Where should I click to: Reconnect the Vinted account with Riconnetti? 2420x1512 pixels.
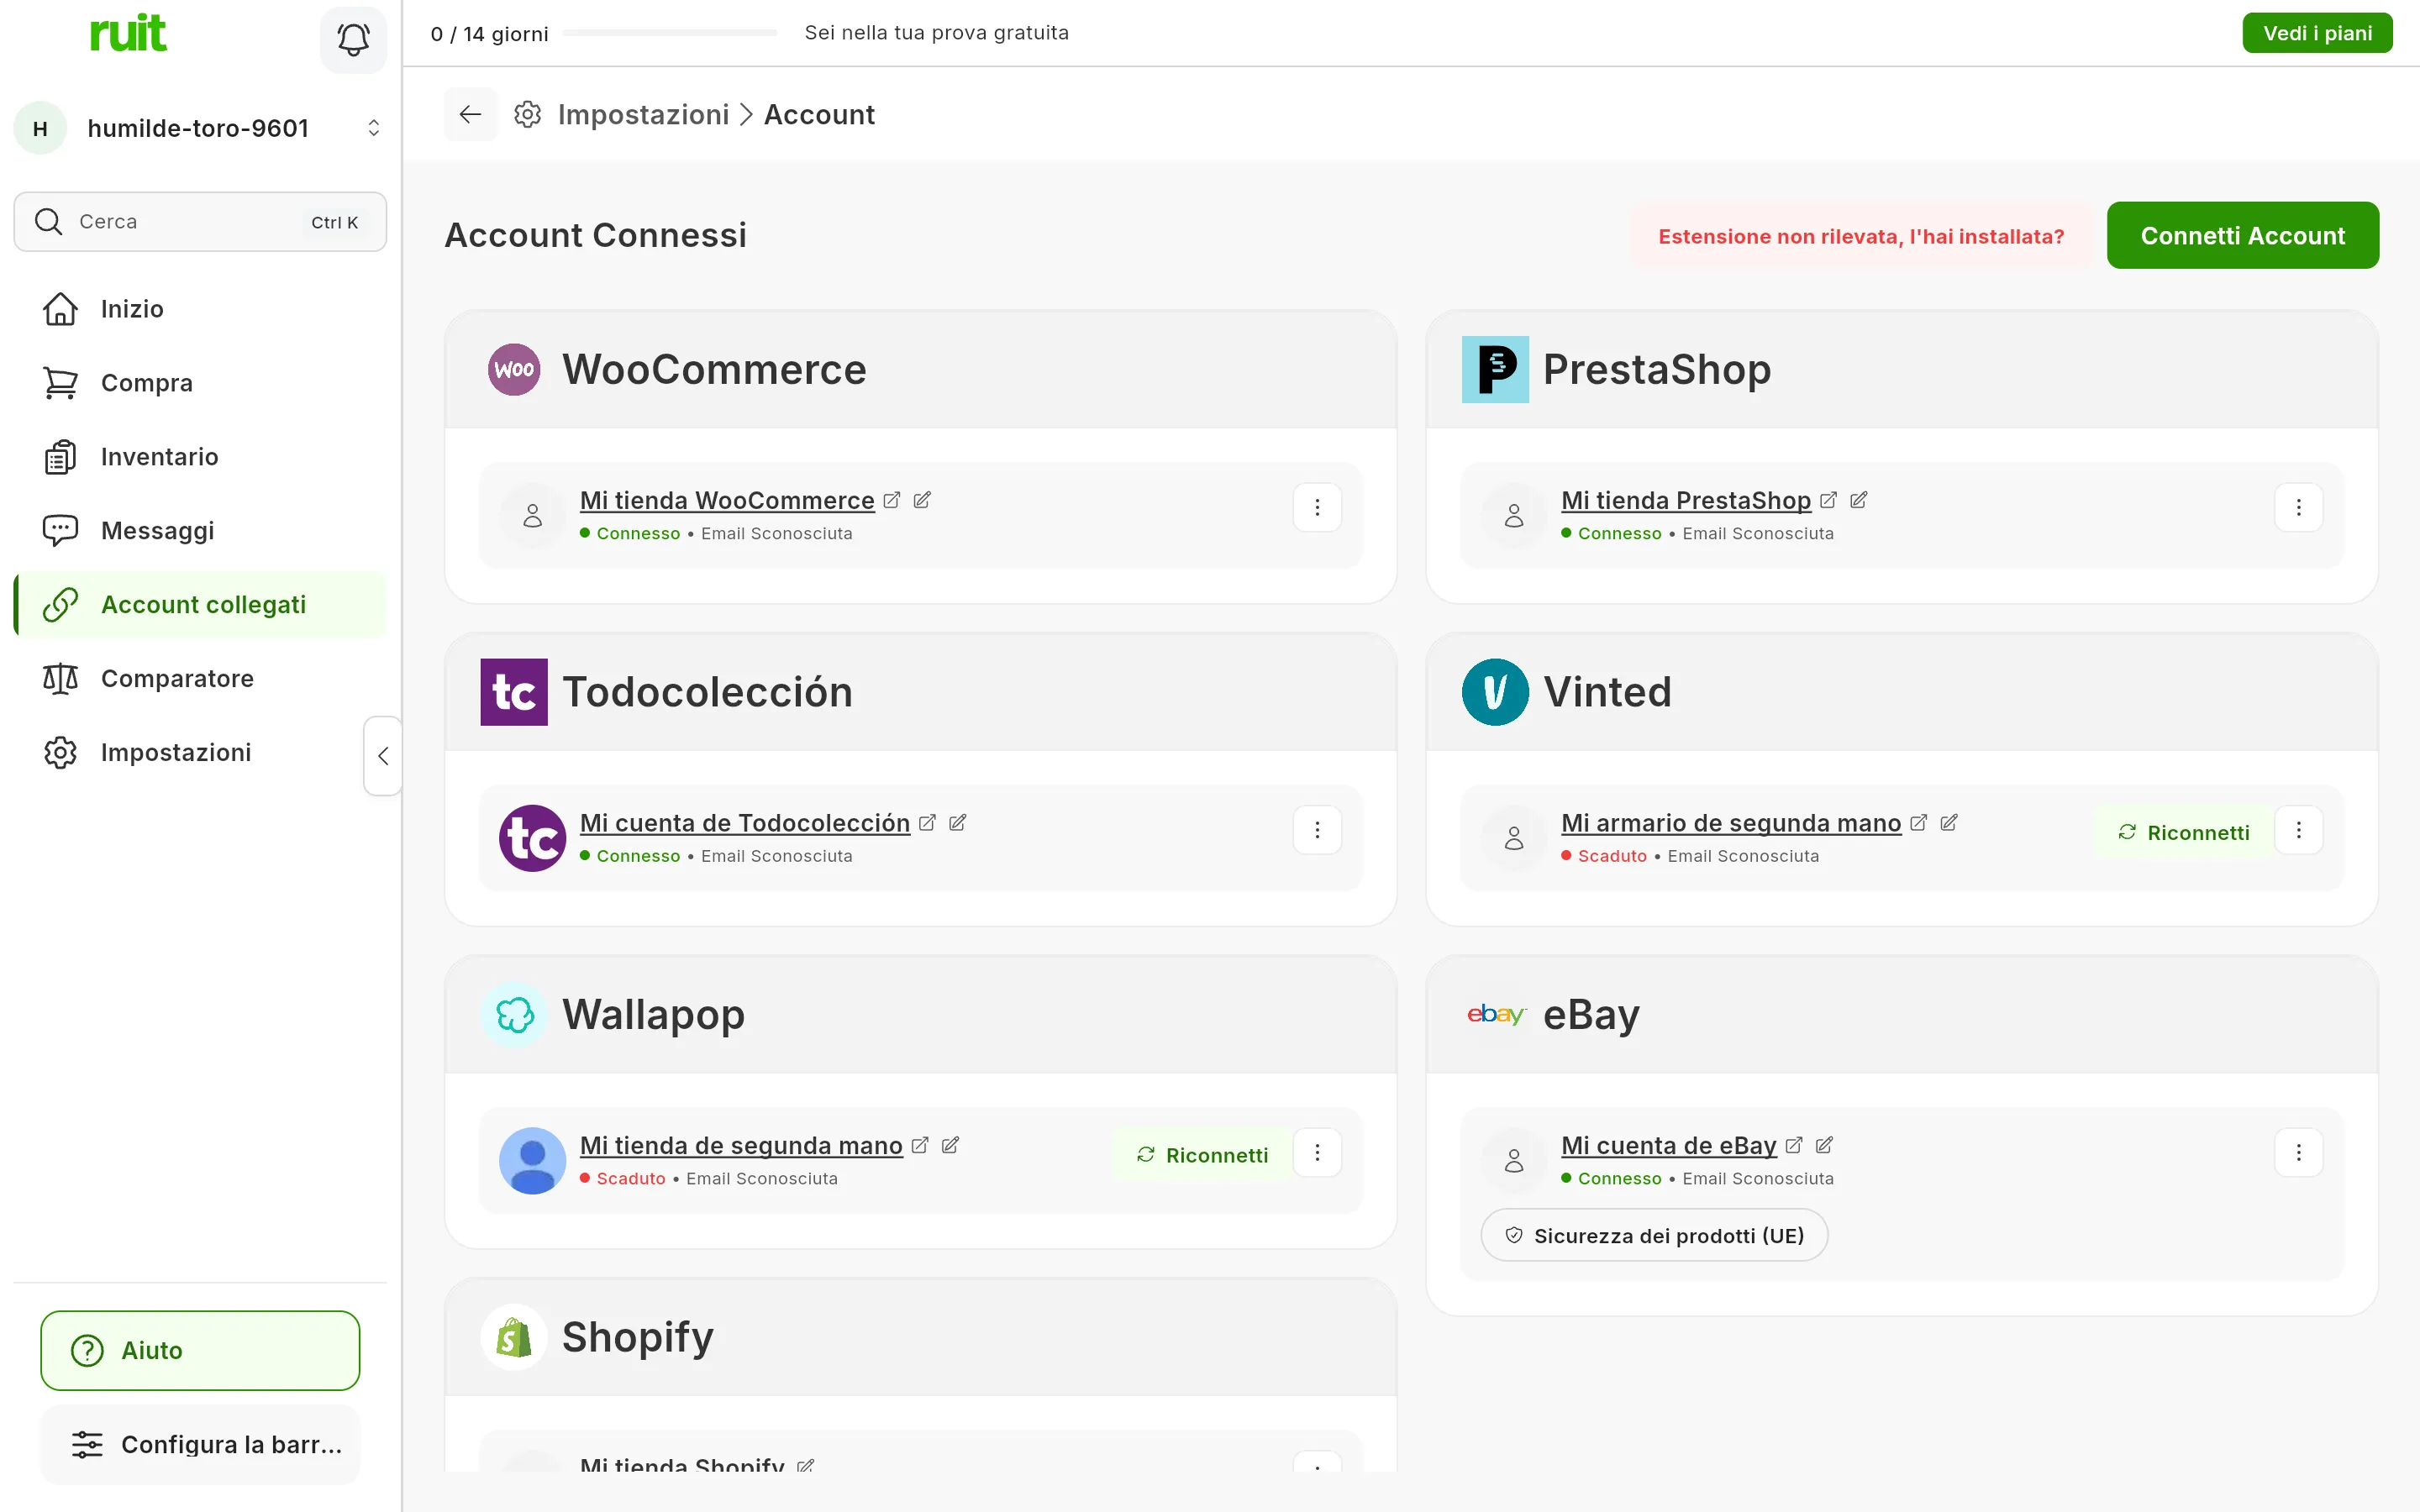pos(2183,833)
